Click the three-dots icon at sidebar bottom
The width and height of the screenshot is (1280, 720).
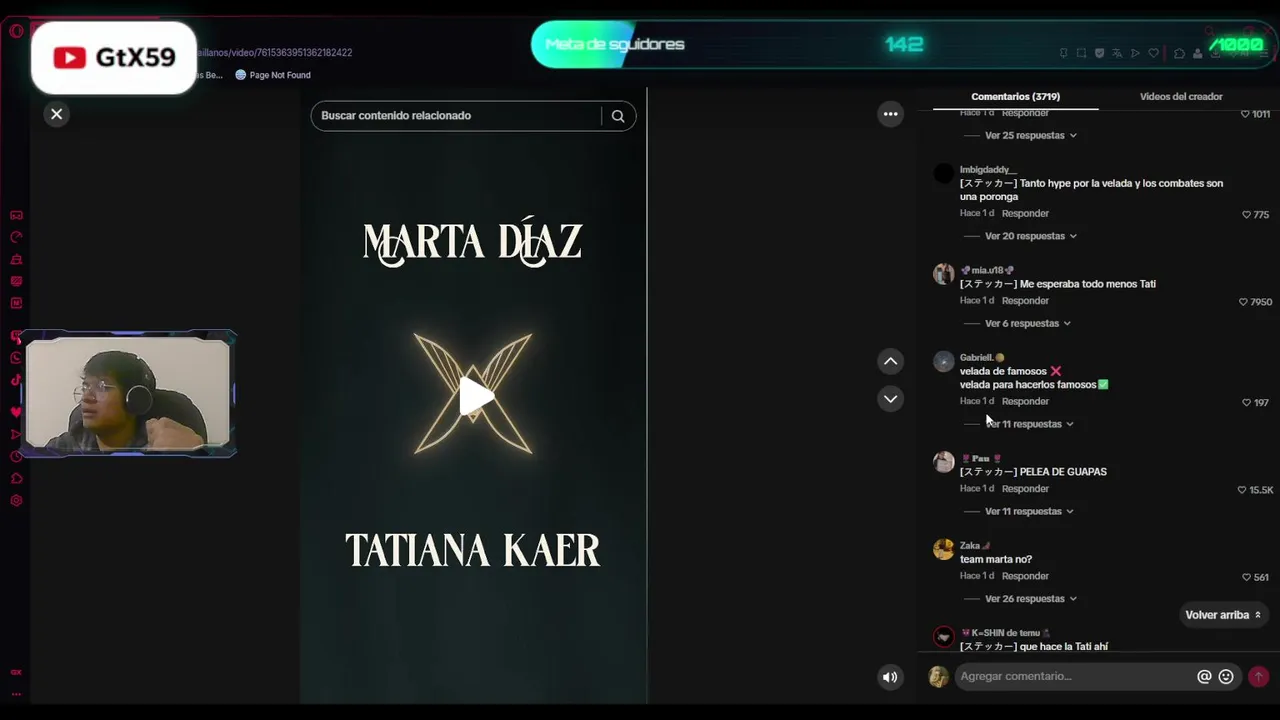[16, 693]
